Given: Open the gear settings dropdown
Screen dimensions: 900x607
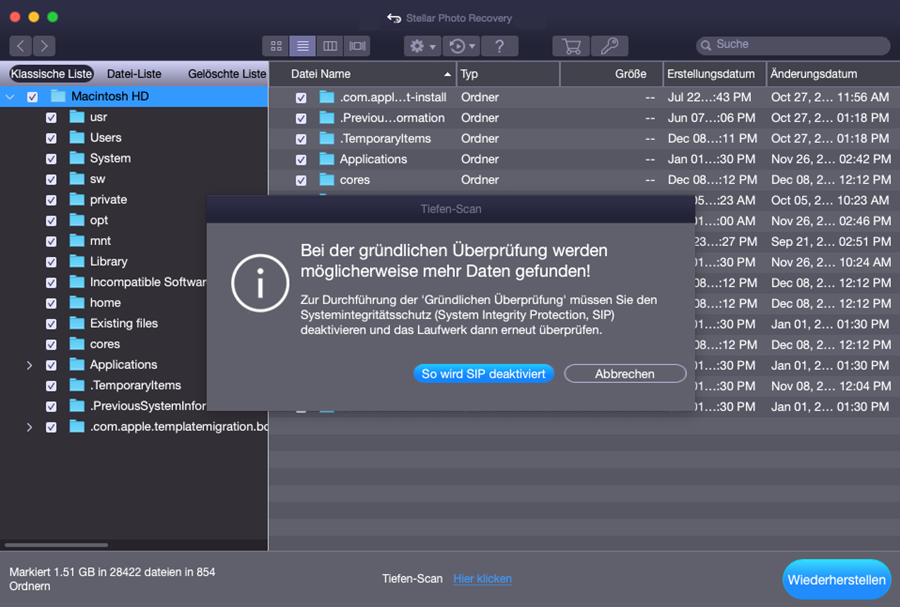Looking at the screenshot, I should (420, 46).
